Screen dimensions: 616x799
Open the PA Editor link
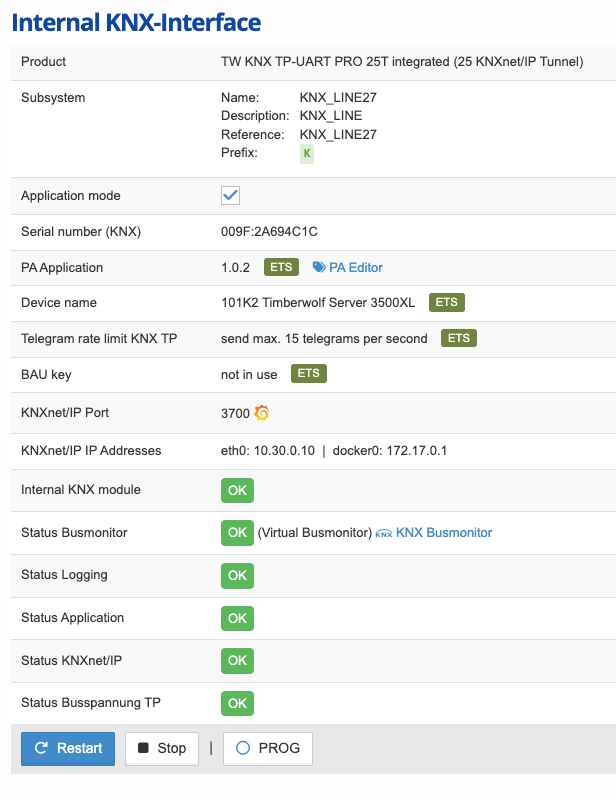click(x=356, y=268)
